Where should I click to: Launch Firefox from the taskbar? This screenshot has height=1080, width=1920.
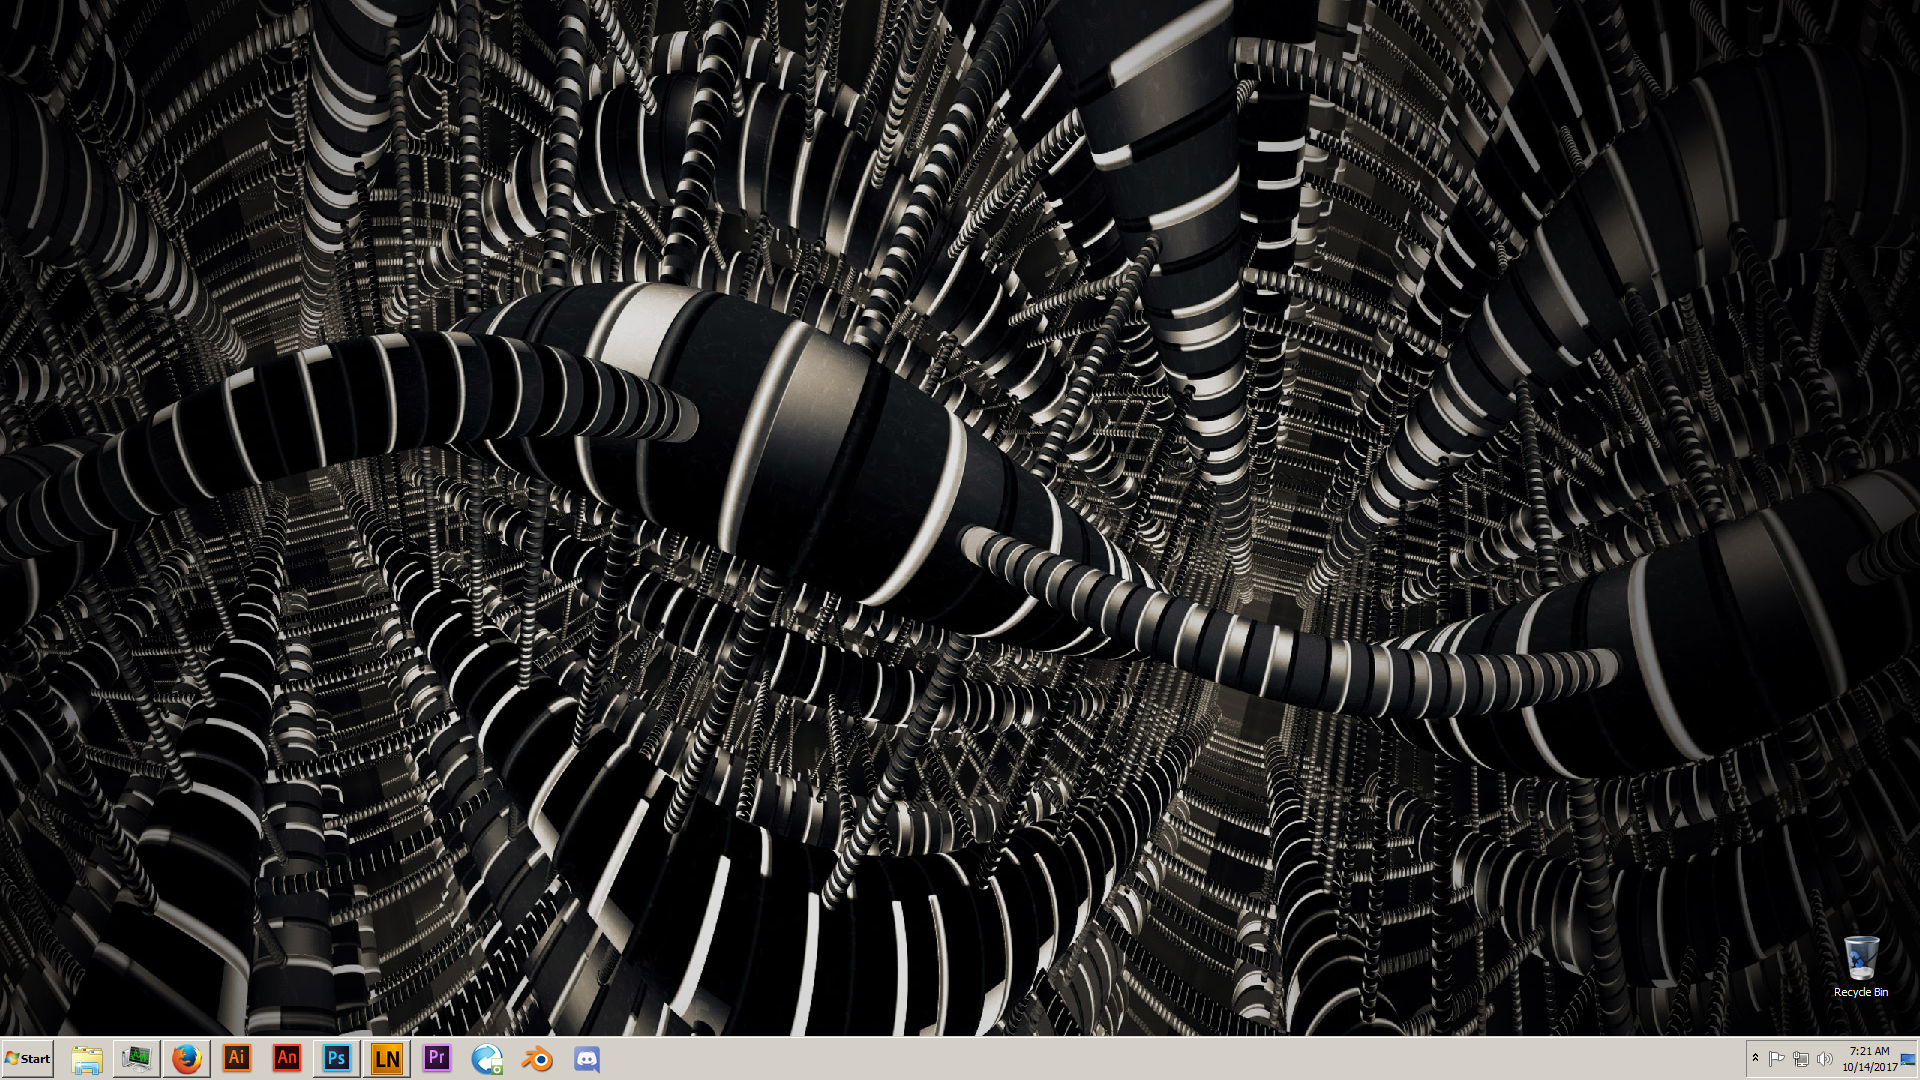tap(187, 1058)
